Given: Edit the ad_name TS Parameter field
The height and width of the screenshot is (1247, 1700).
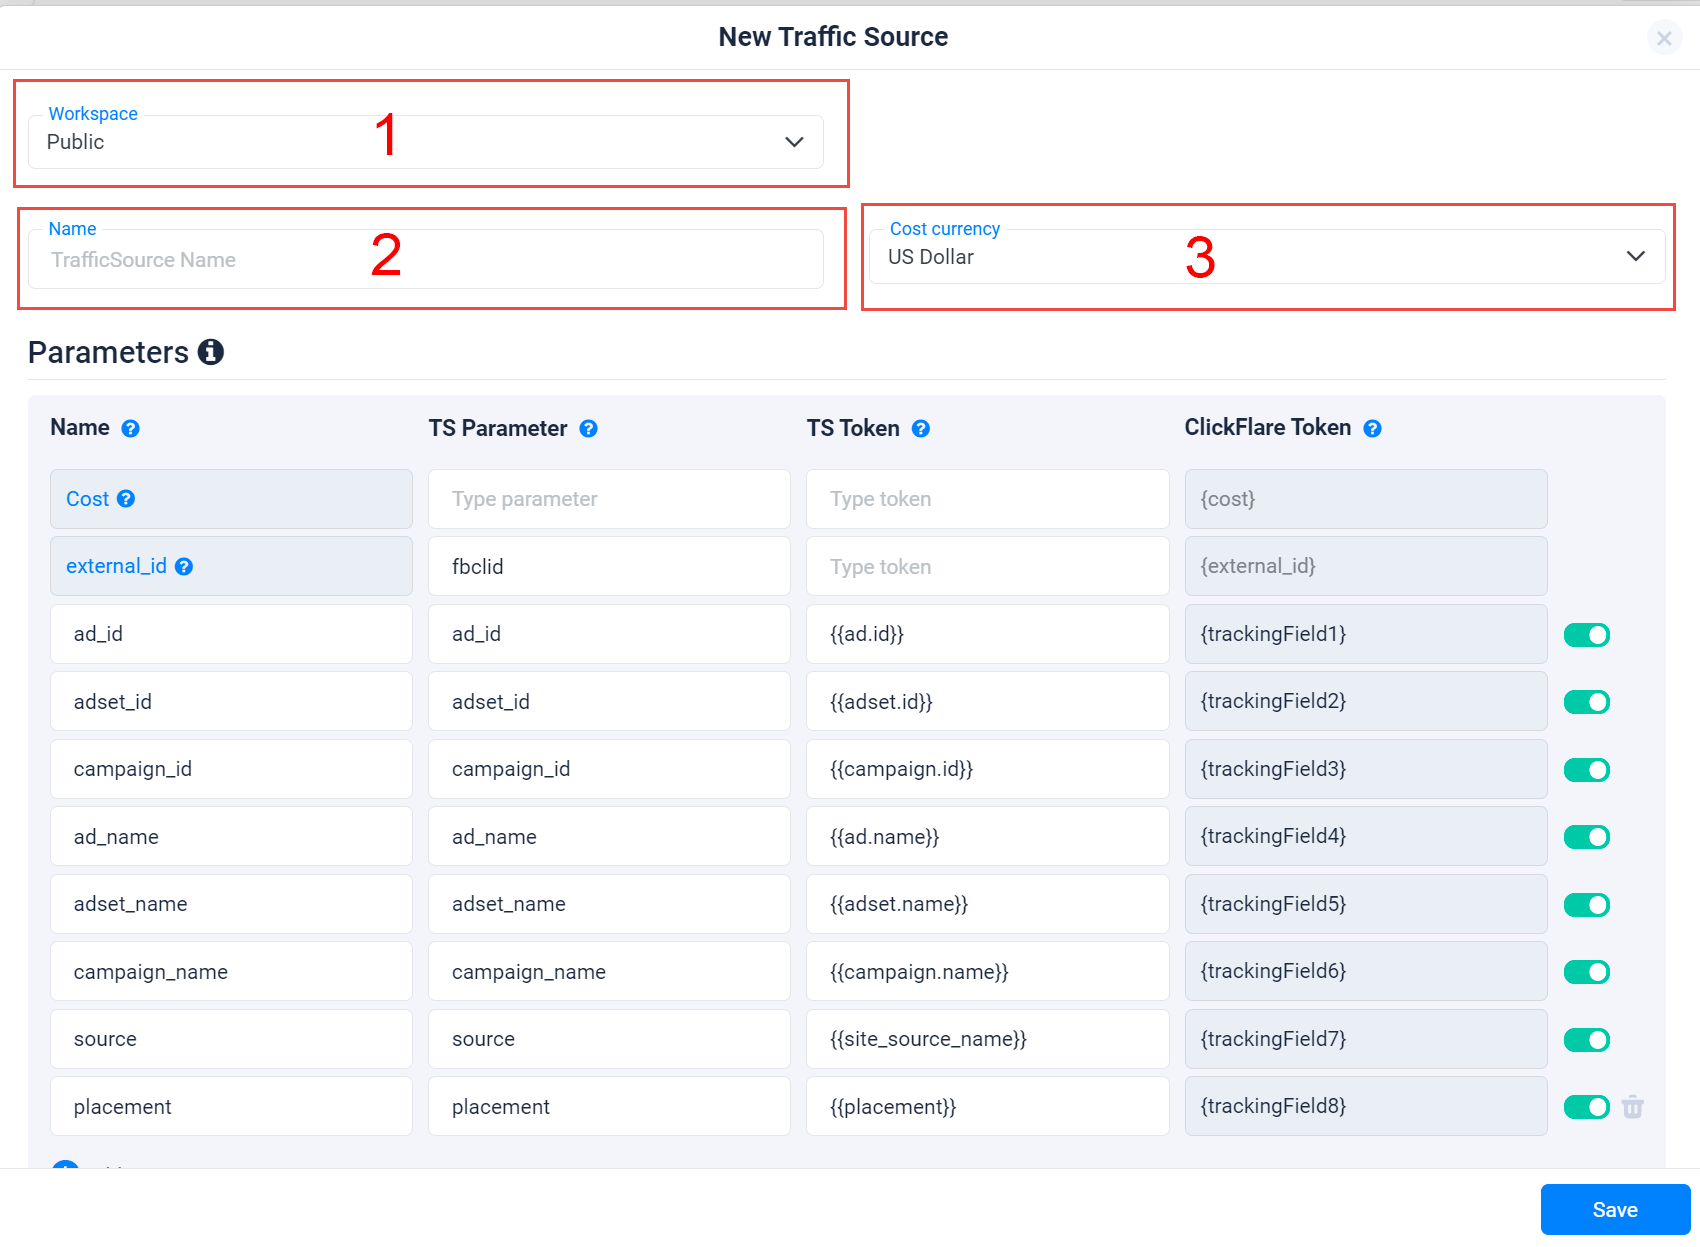Looking at the screenshot, I should pyautogui.click(x=609, y=836).
